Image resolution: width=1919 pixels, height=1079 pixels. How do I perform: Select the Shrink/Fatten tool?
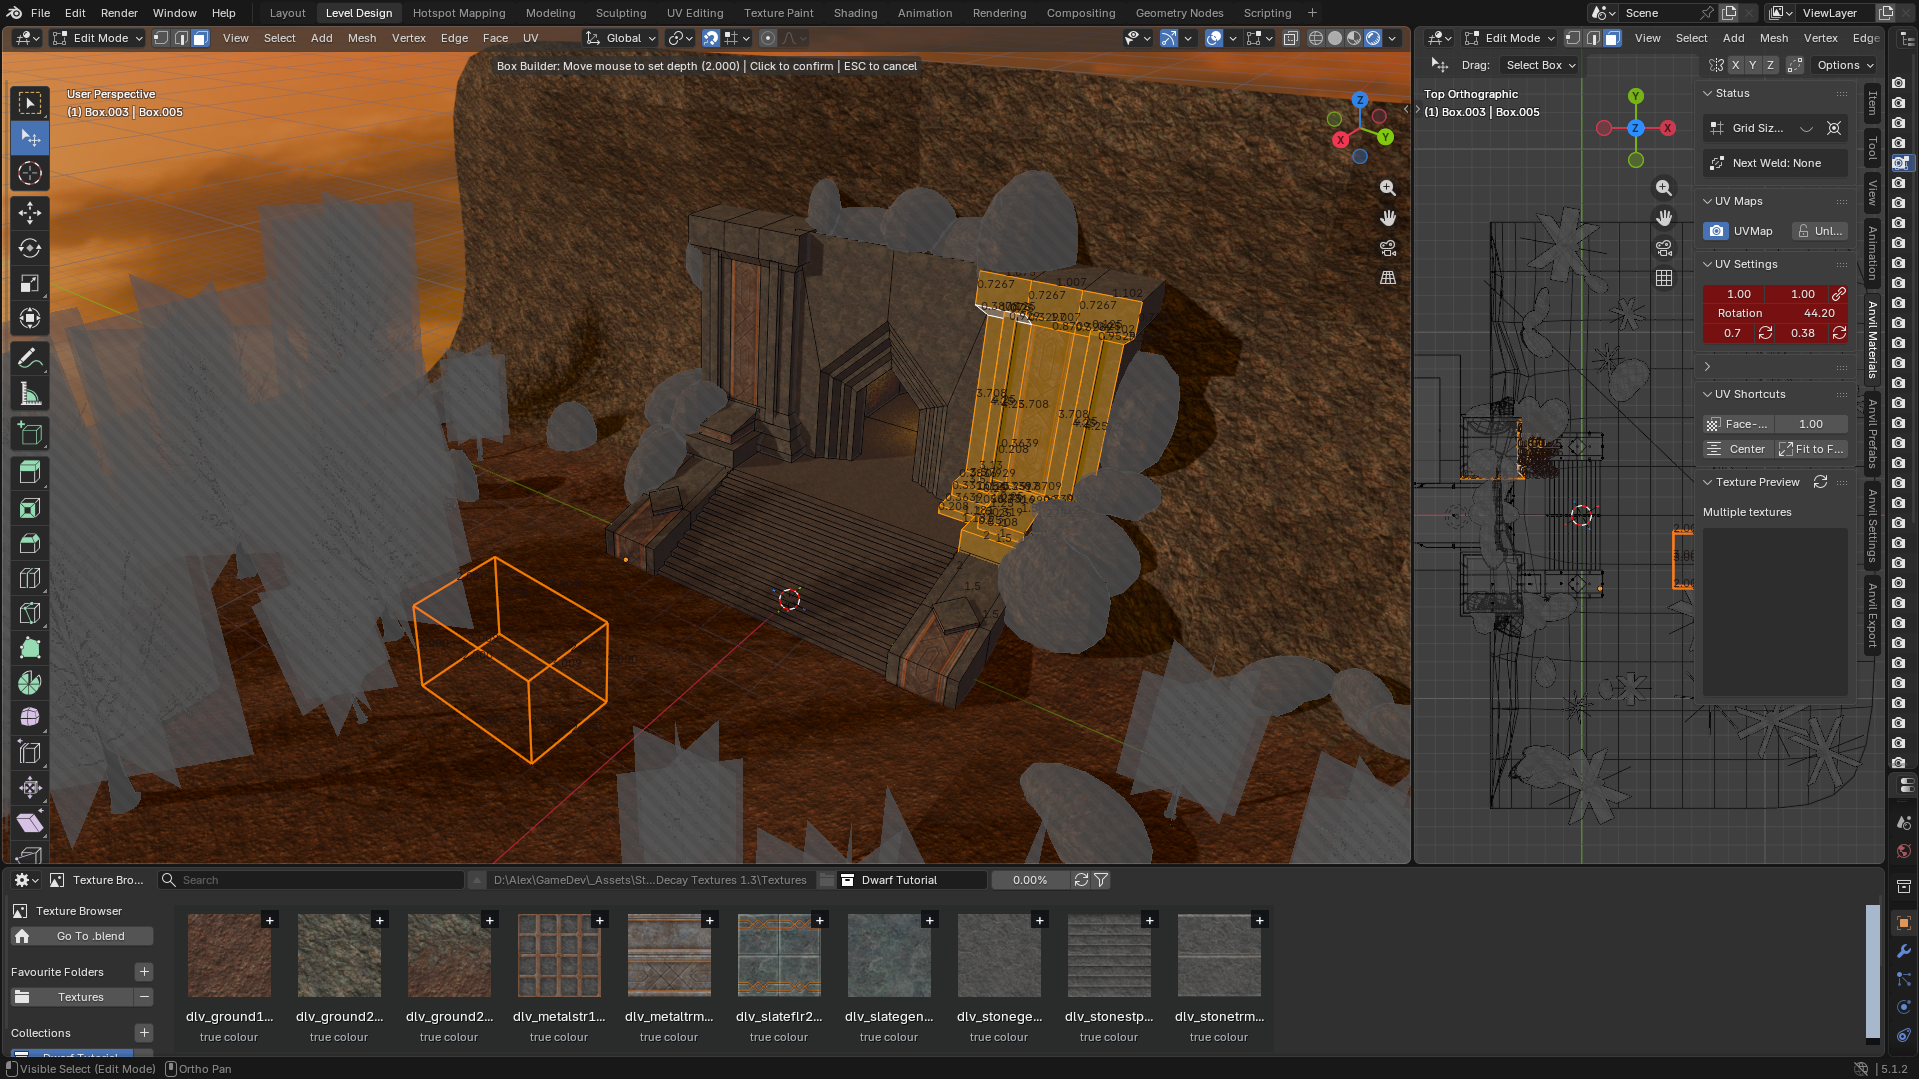click(x=30, y=787)
